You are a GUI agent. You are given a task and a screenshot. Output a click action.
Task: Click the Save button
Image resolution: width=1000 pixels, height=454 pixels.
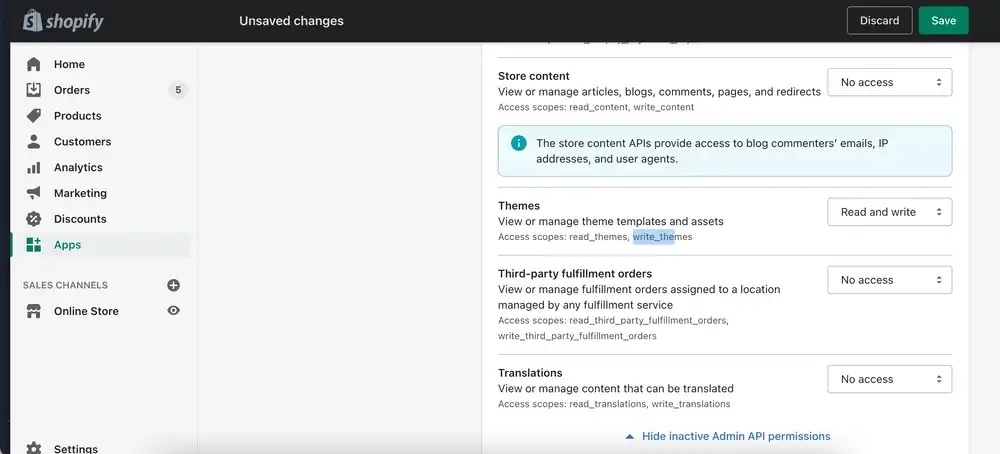[943, 21]
